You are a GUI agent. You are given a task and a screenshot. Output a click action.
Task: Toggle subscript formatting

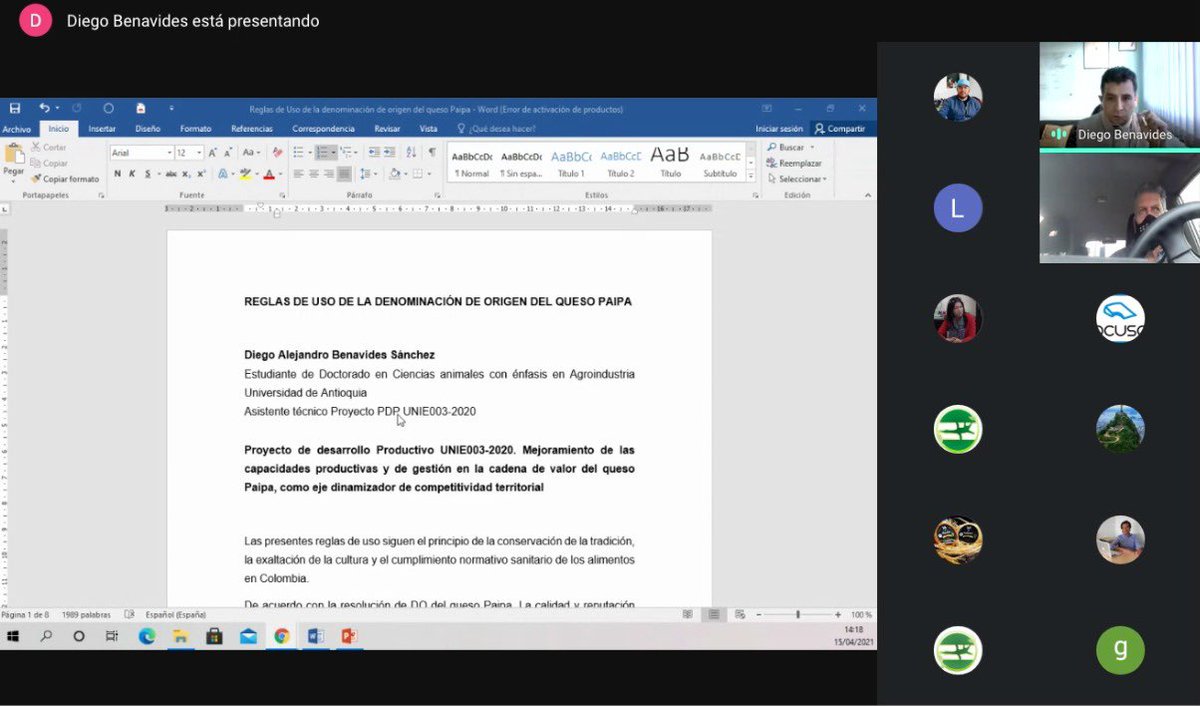186,174
